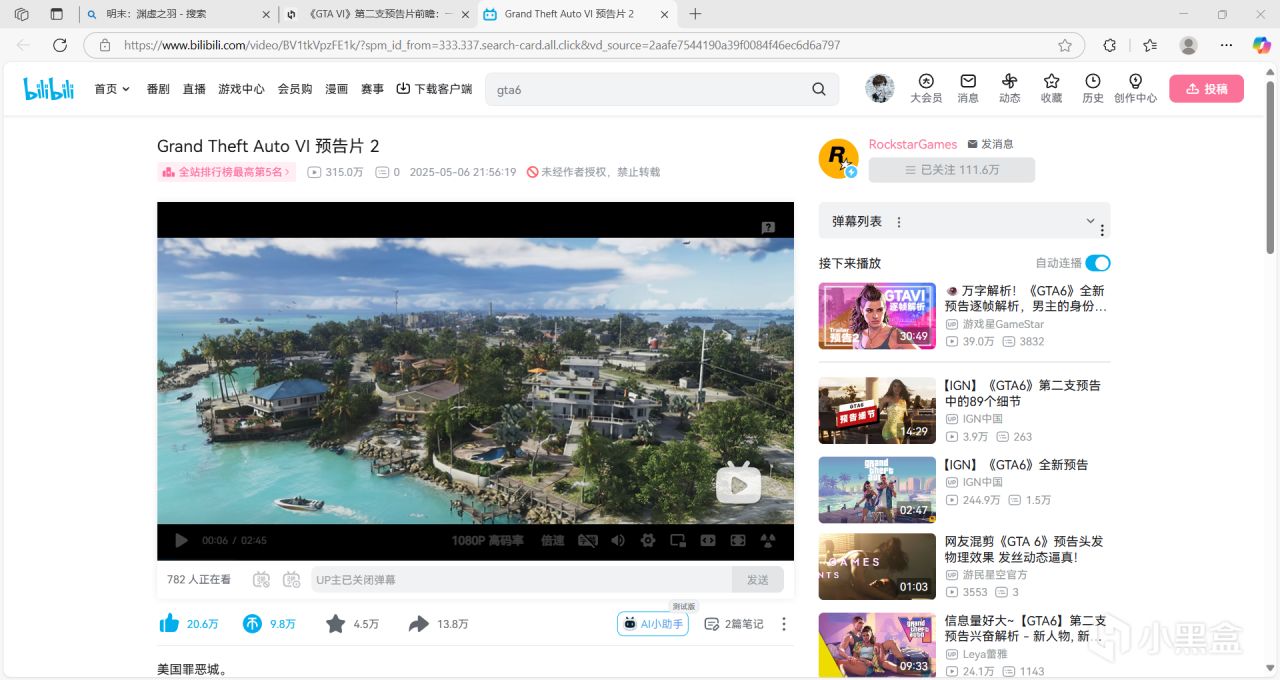Open a new browser tab
Screen dimensions: 1280x680
tap(695, 14)
